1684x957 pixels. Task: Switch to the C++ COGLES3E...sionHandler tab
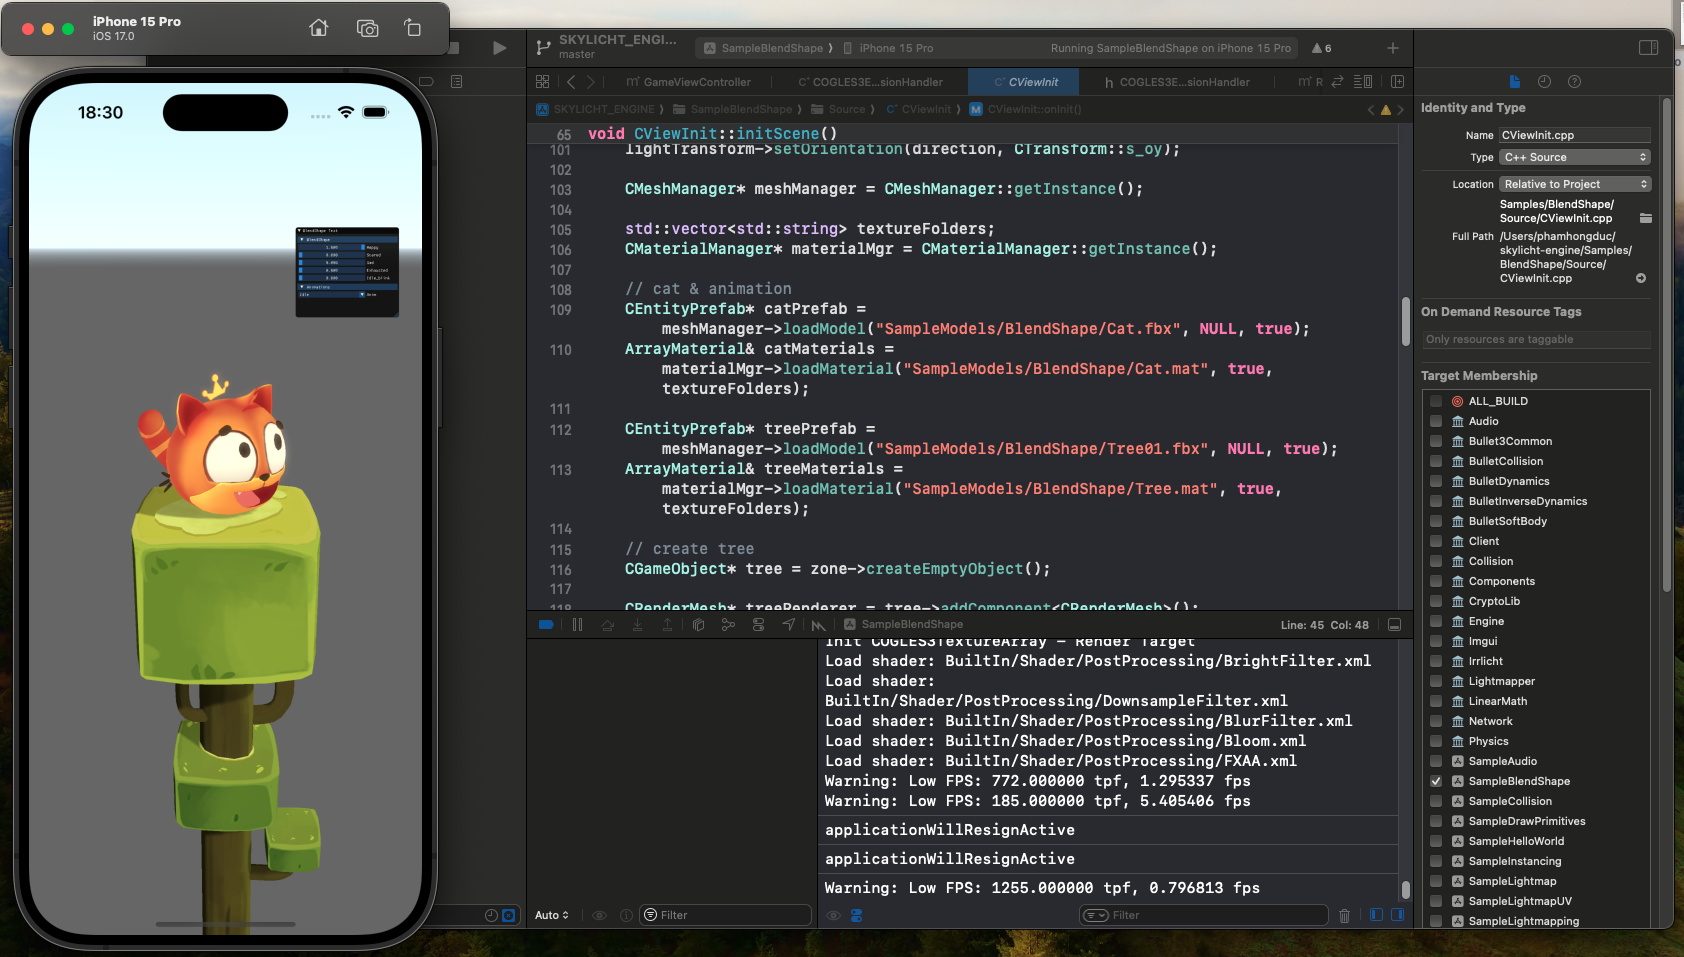tap(870, 82)
